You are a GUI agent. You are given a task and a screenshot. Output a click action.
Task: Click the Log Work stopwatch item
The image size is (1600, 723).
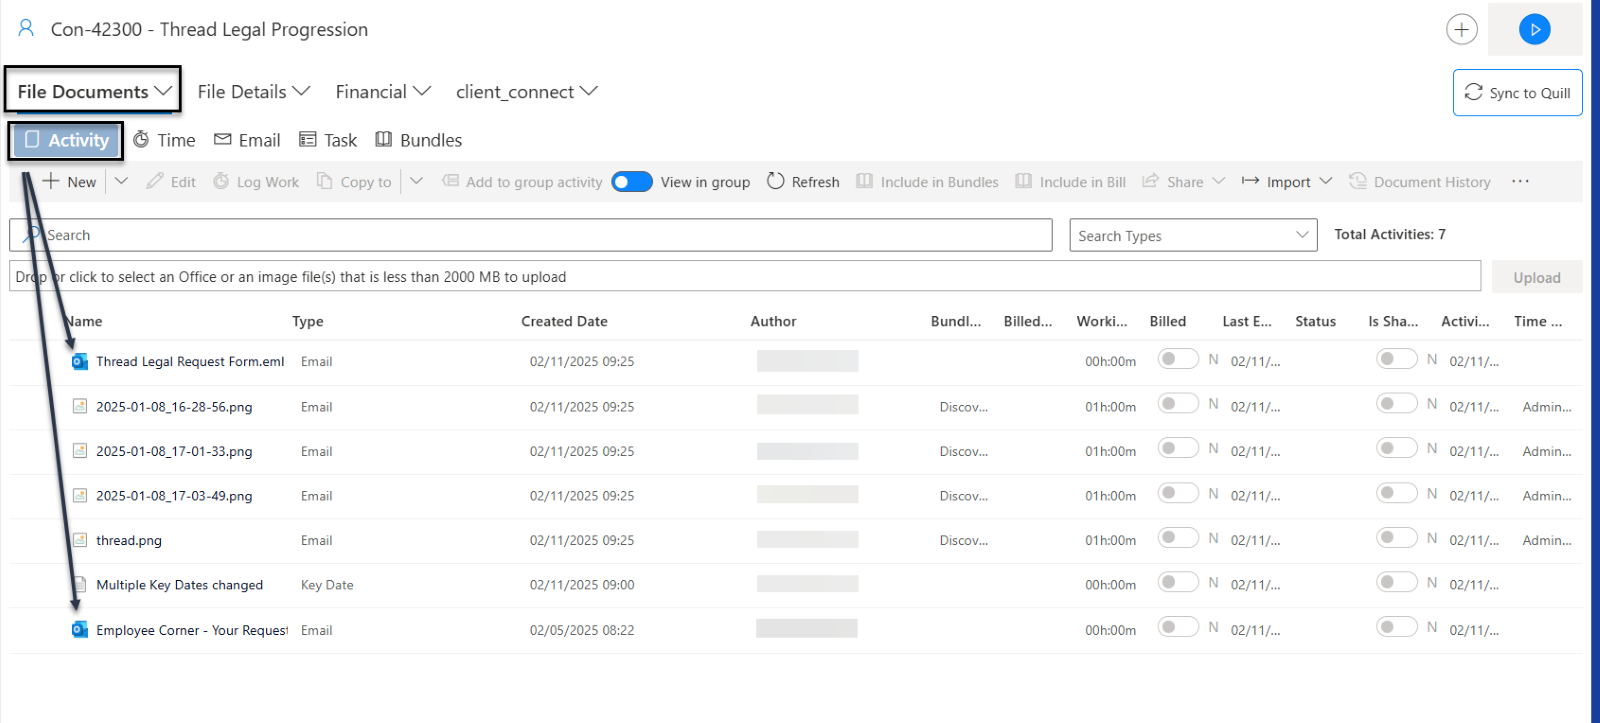(256, 181)
